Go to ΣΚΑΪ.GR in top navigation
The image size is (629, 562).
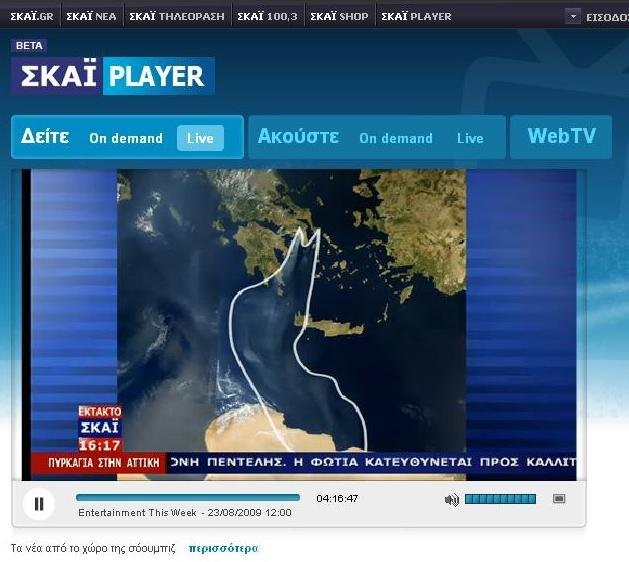coord(31,16)
